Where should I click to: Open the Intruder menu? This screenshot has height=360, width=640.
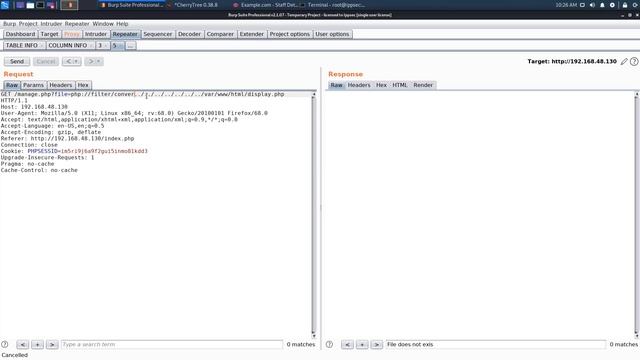51,24
